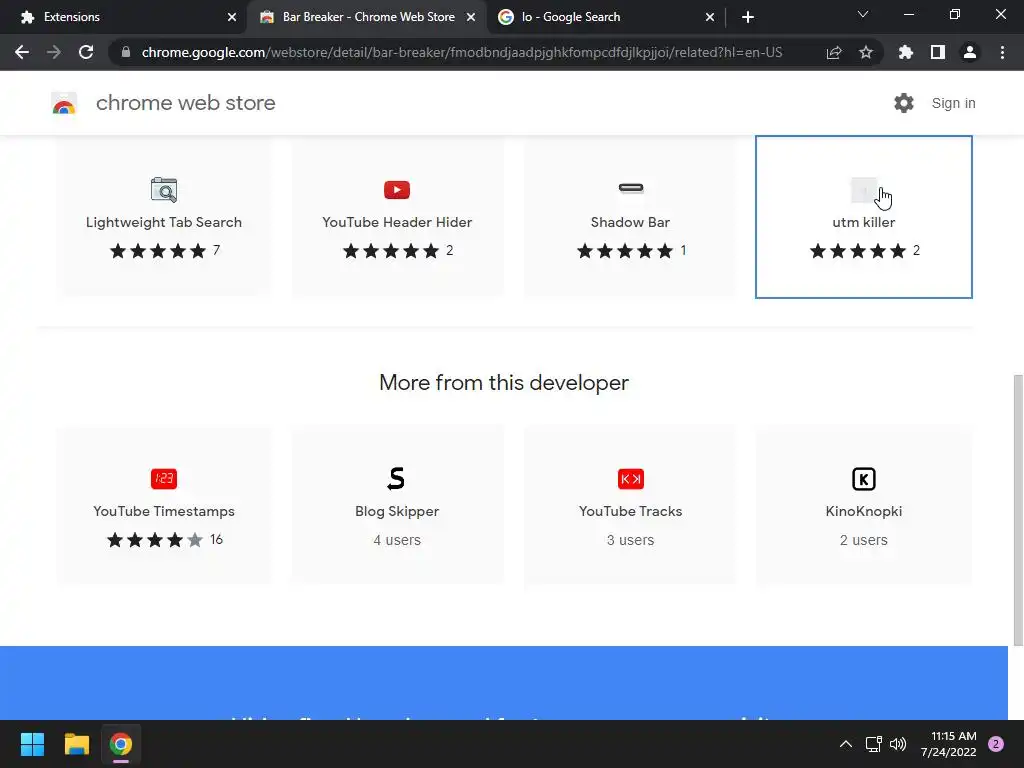Viewport: 1024px width, 768px height.
Task: Toggle the Chrome side panel
Action: pos(938,52)
